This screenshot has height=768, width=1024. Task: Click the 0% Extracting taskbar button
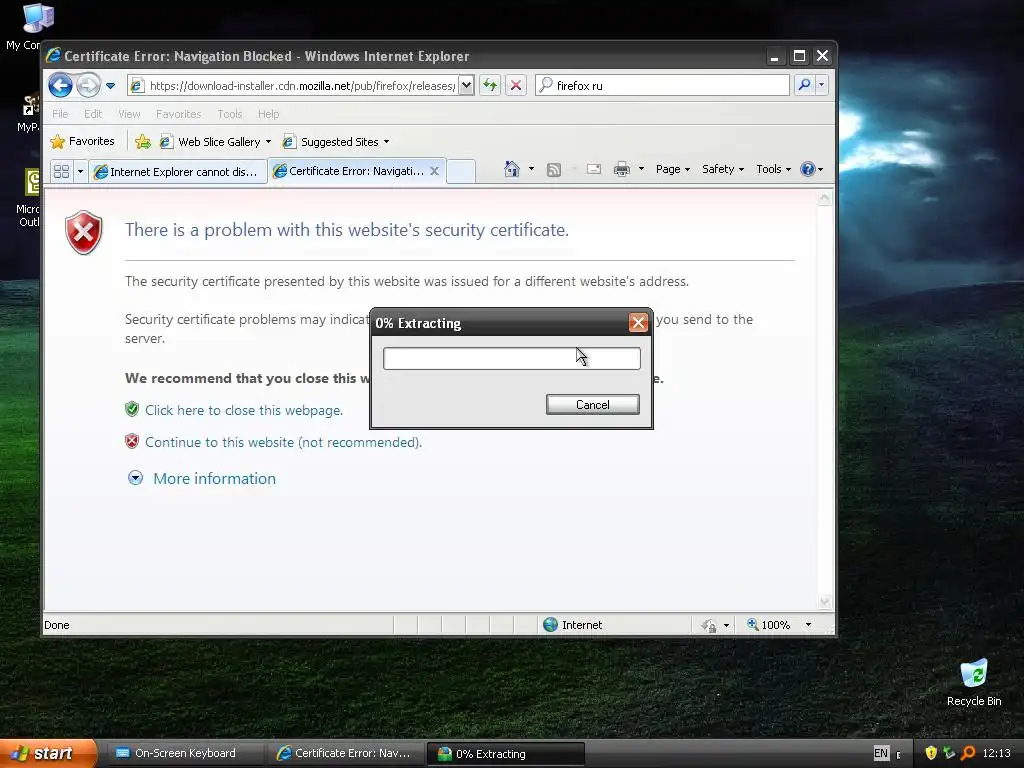(505, 754)
